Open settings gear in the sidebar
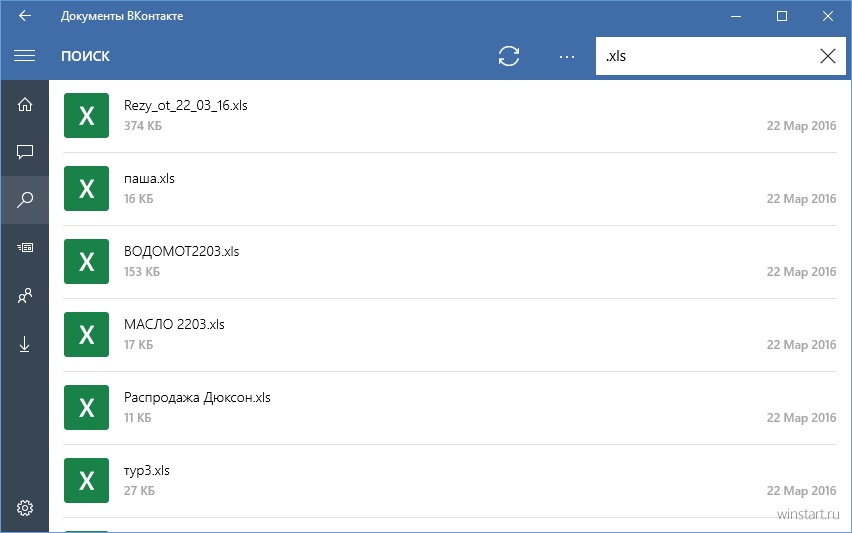 point(24,508)
